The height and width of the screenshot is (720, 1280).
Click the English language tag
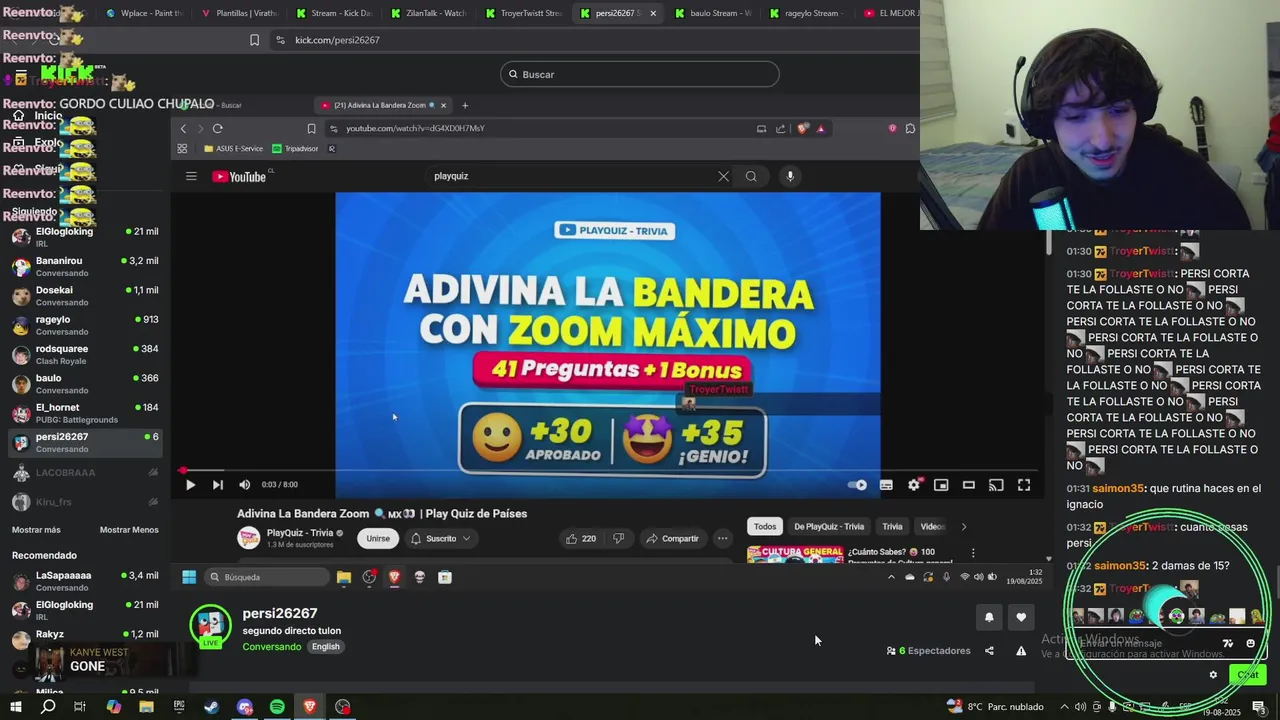click(325, 647)
